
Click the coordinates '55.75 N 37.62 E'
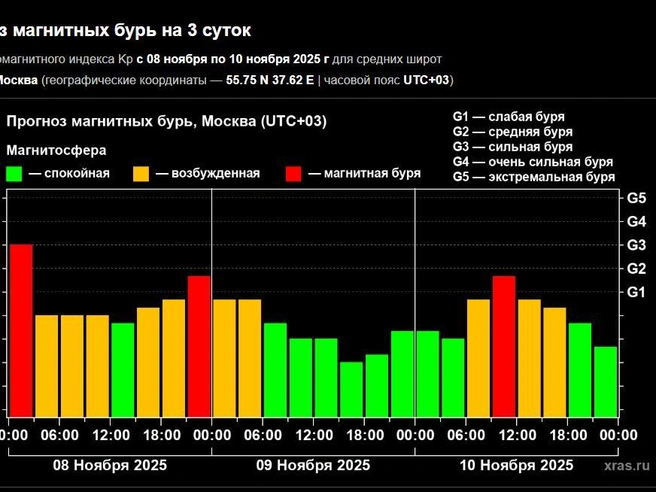[x=270, y=80]
